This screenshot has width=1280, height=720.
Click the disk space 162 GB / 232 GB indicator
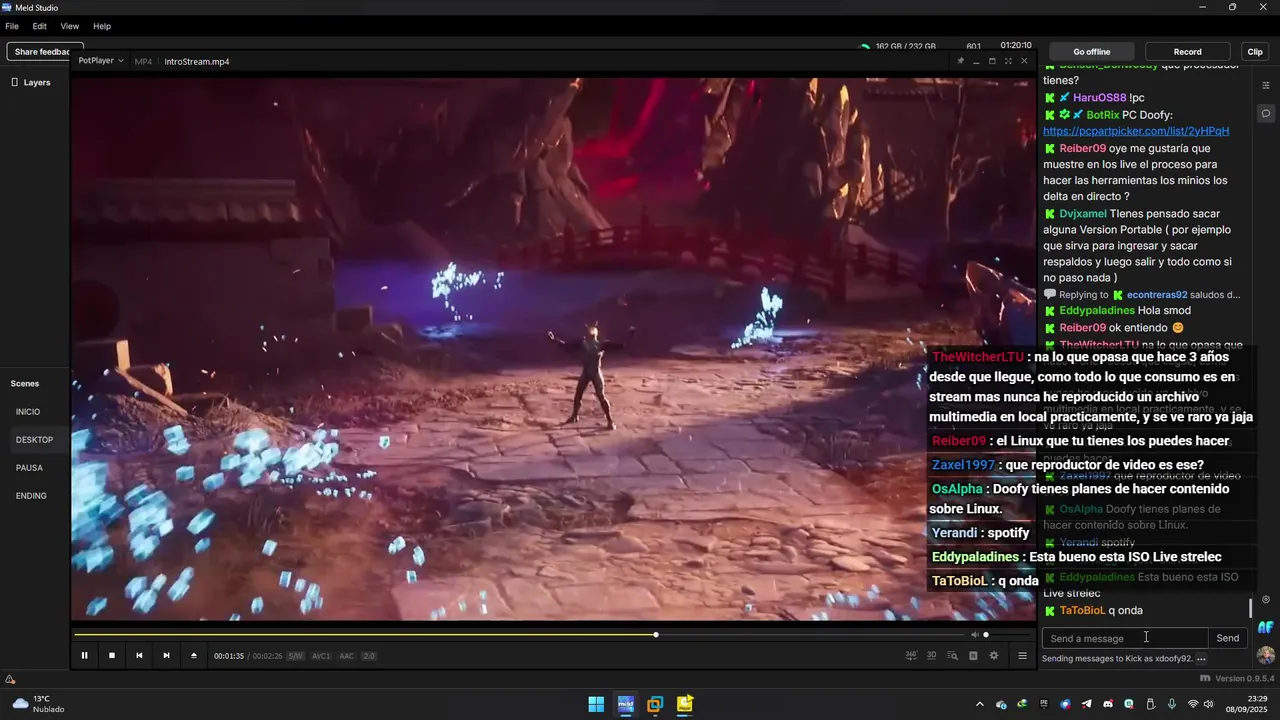point(899,46)
